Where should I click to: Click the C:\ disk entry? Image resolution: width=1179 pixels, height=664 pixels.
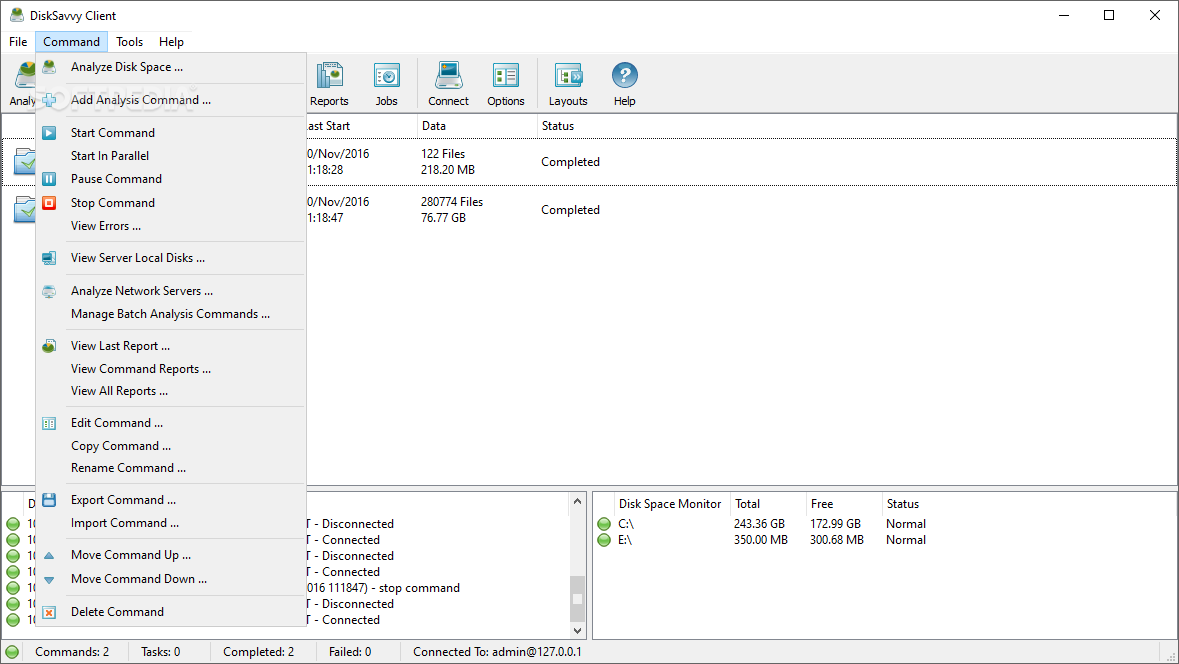pos(626,524)
